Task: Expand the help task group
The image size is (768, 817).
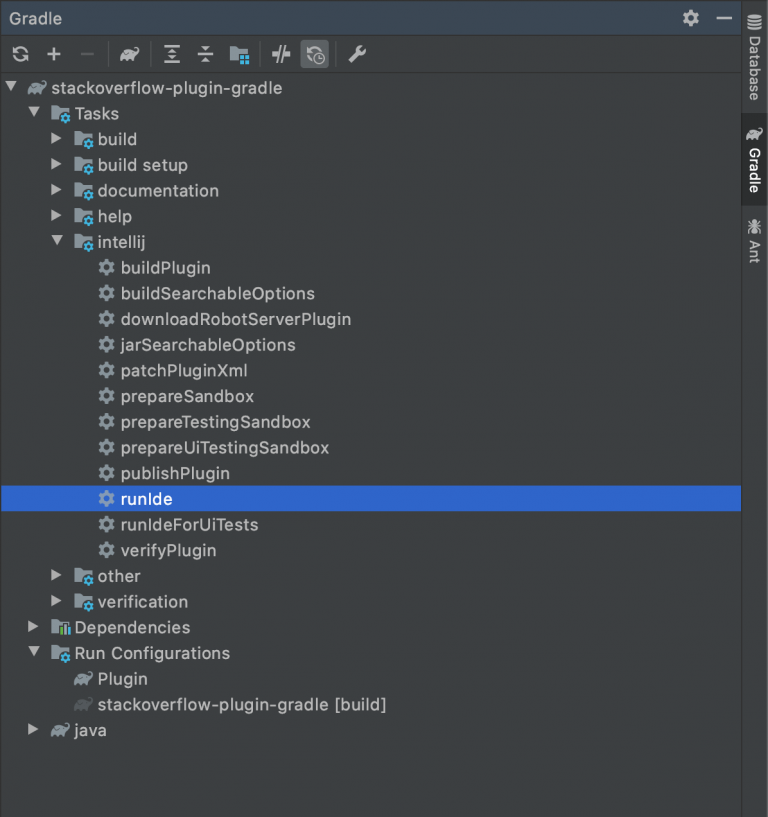Action: pos(56,215)
